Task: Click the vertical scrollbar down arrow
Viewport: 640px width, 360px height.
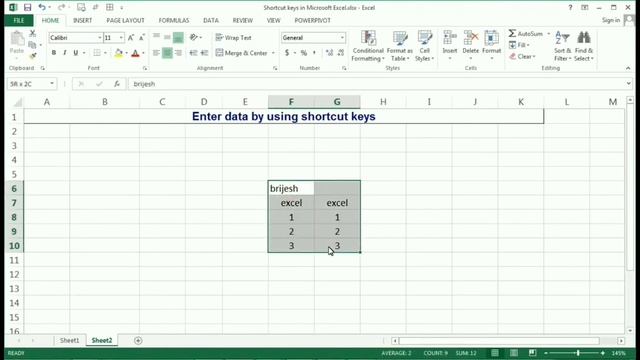Action: [630, 331]
